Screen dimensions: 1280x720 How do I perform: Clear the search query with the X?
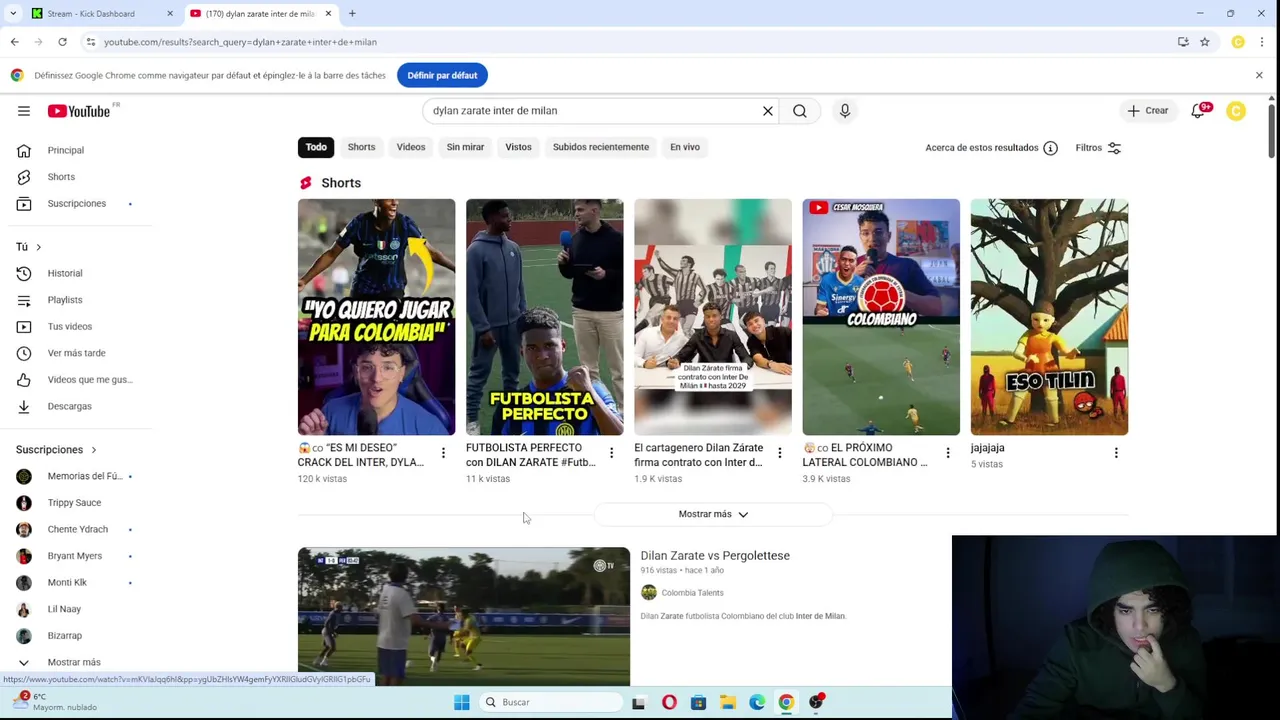pos(768,111)
